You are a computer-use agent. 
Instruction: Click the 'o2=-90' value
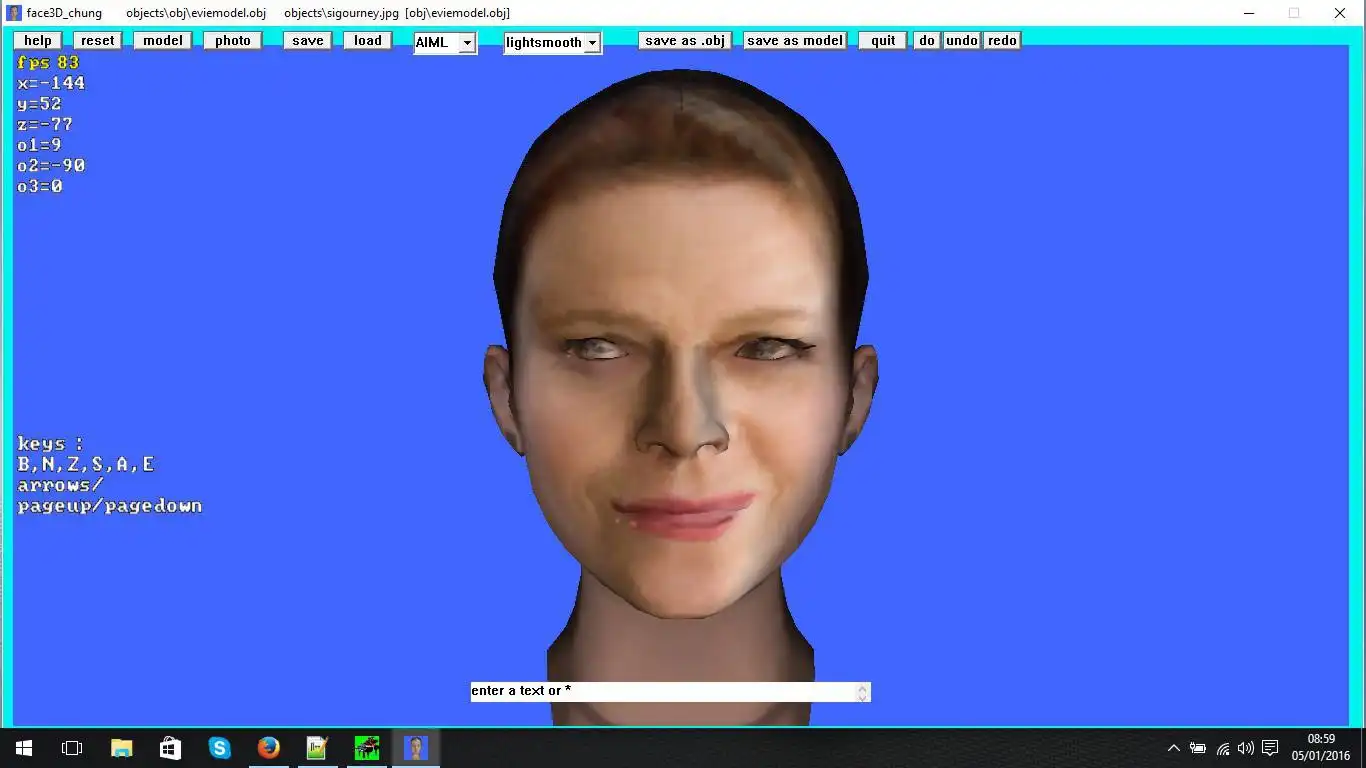(51, 166)
